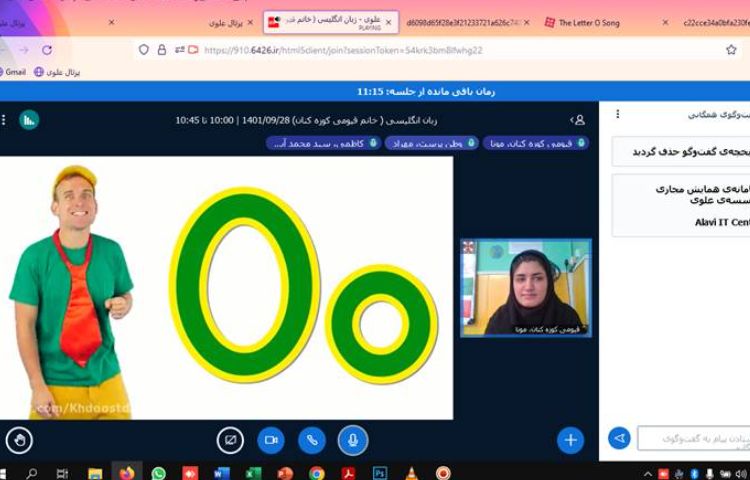
Task: Open the Gmail bookmark
Action: [13, 72]
